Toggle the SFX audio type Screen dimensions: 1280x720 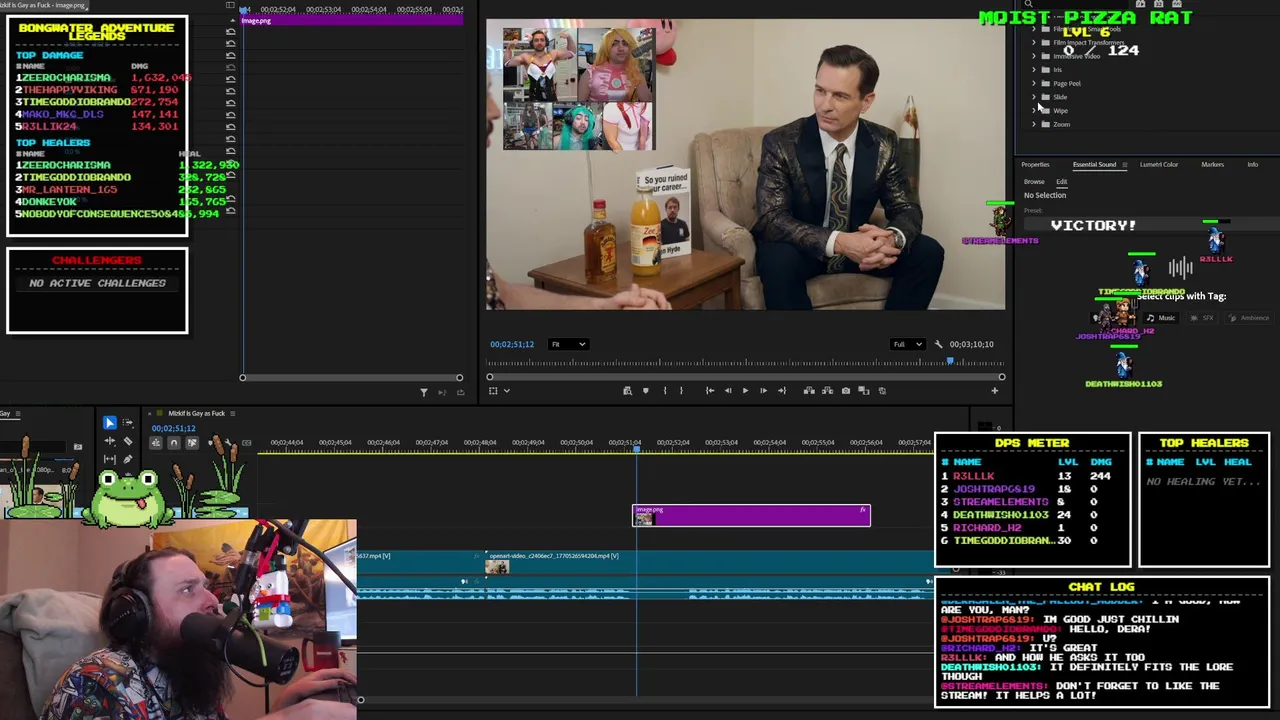click(x=1204, y=318)
